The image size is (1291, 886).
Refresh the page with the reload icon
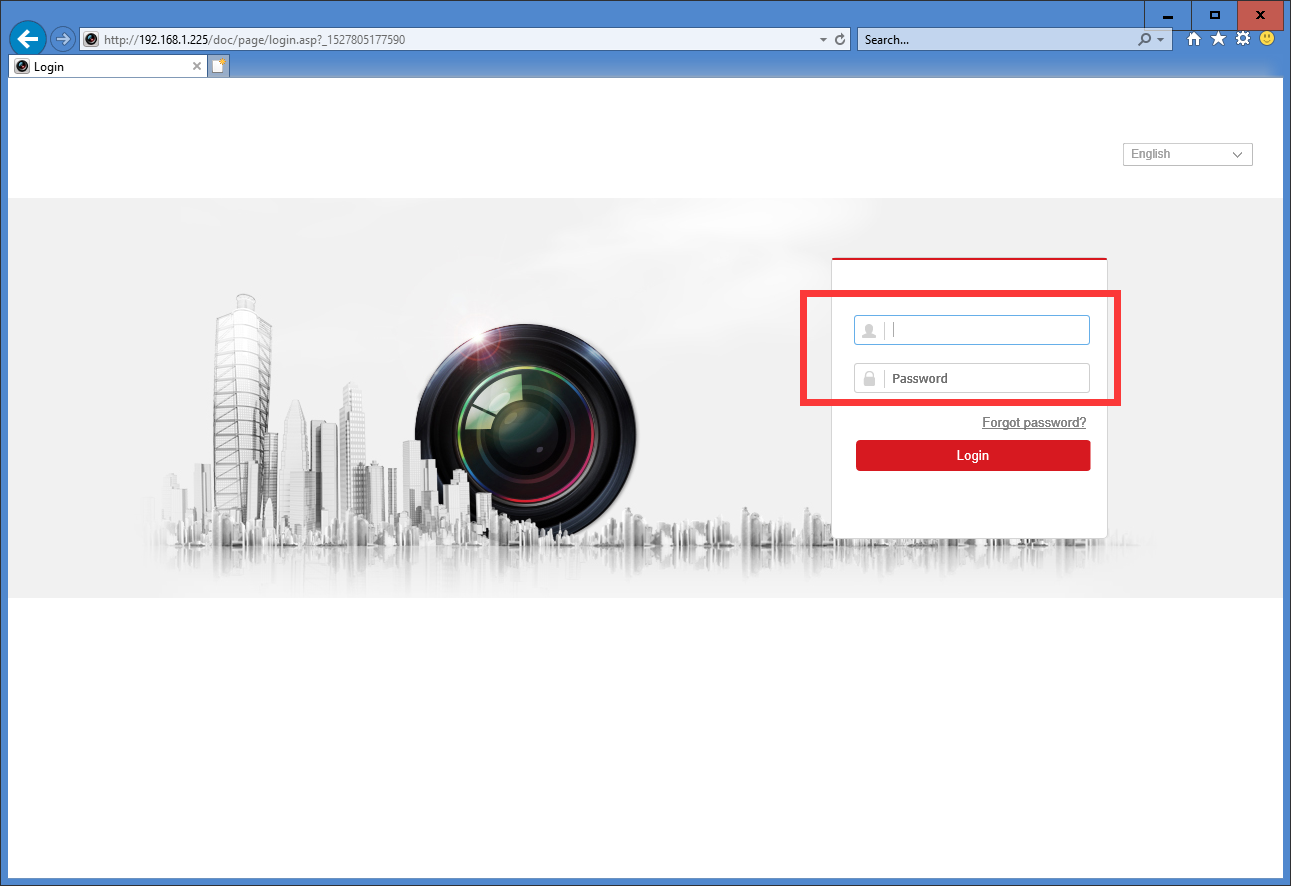(840, 40)
